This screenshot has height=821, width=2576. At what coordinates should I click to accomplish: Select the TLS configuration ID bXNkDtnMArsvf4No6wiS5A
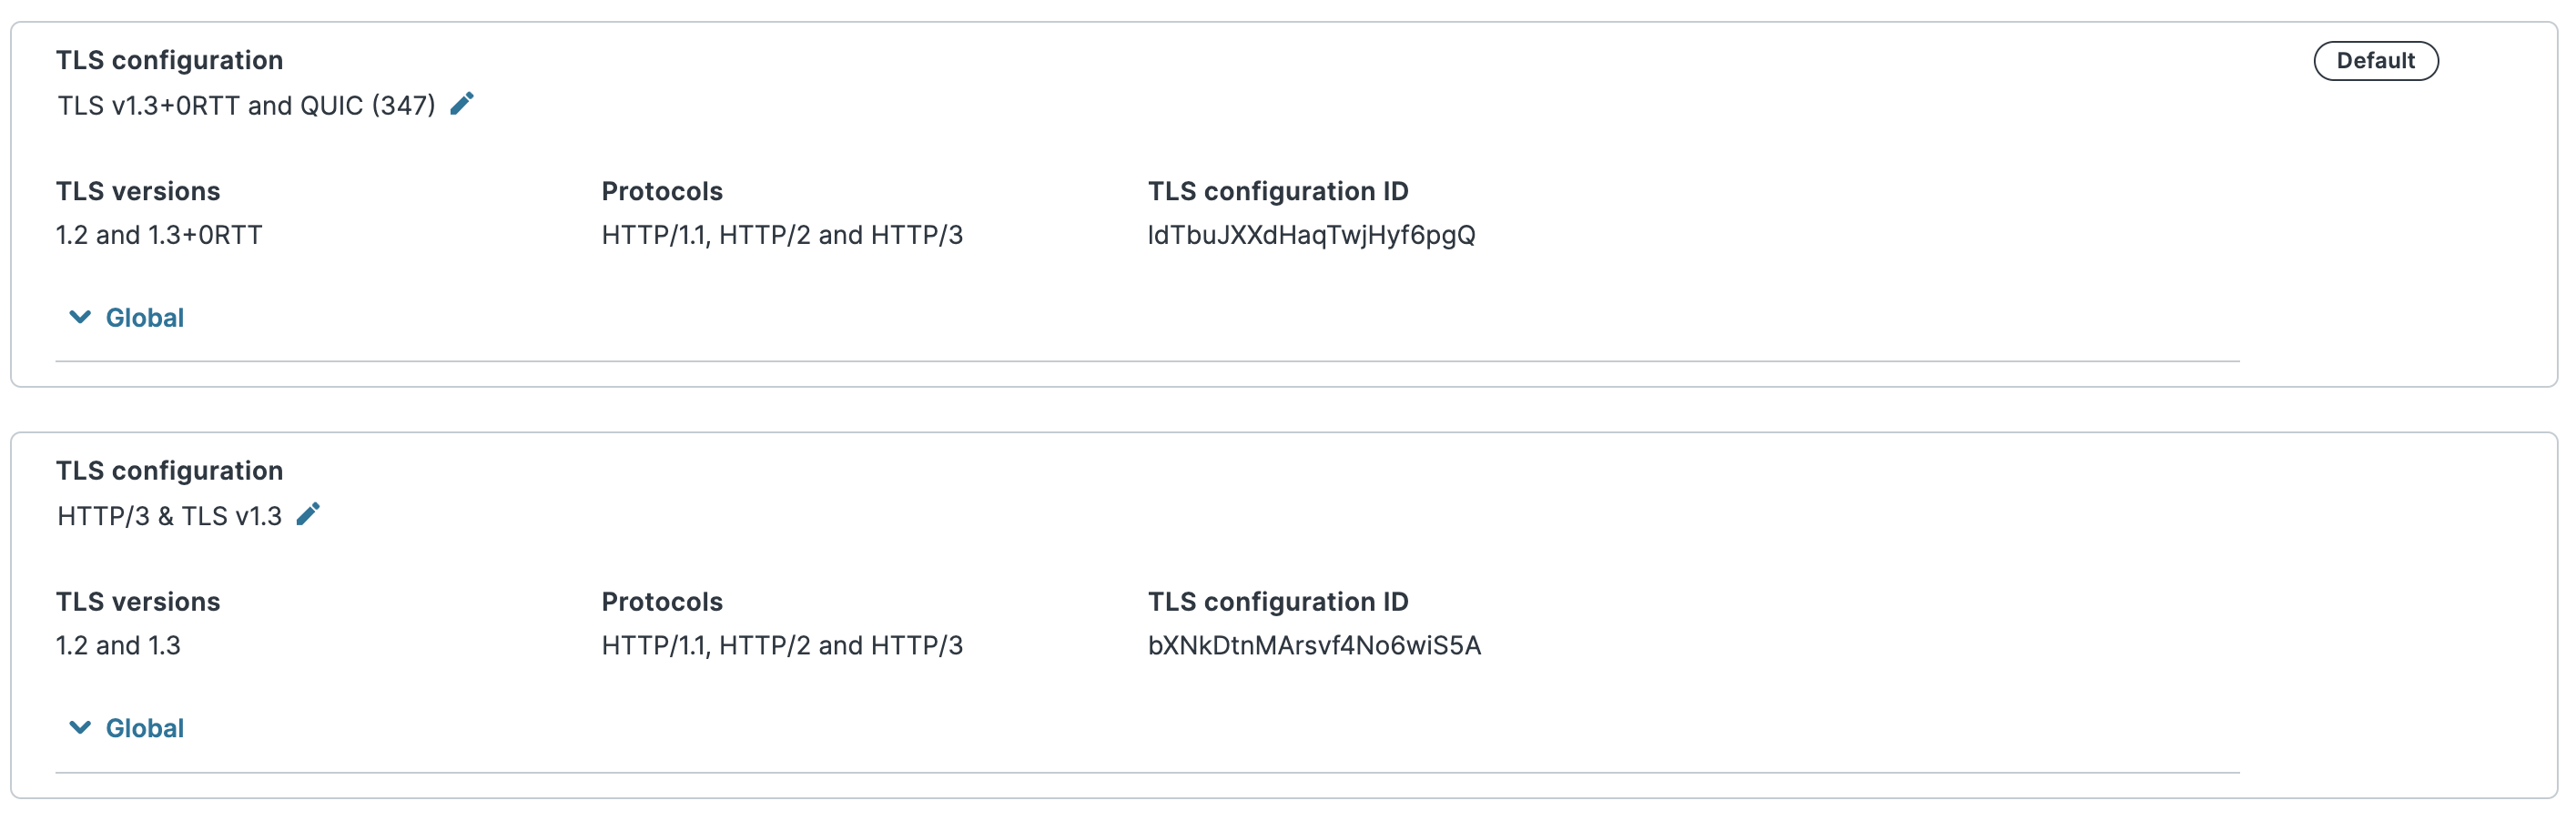click(x=1315, y=645)
